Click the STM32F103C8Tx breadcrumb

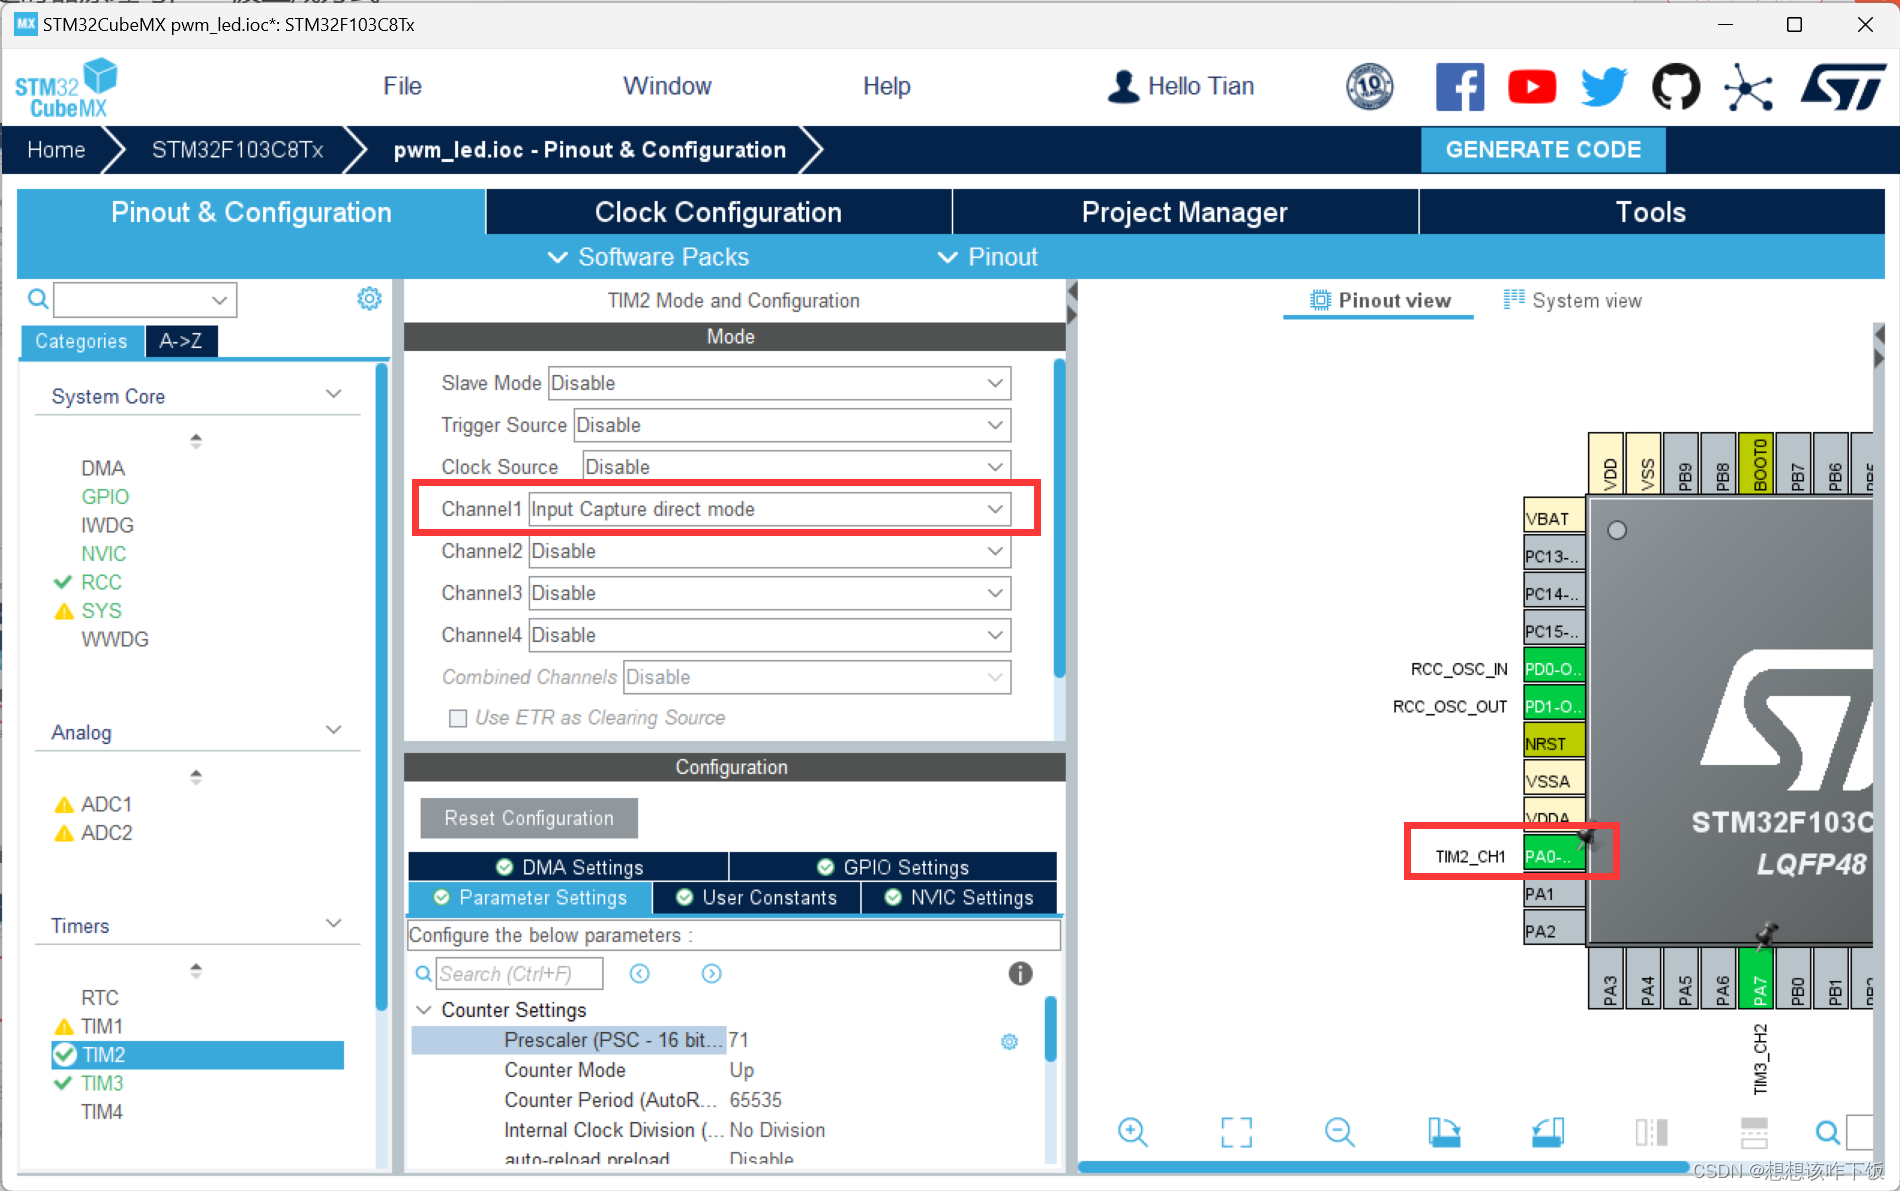(237, 150)
